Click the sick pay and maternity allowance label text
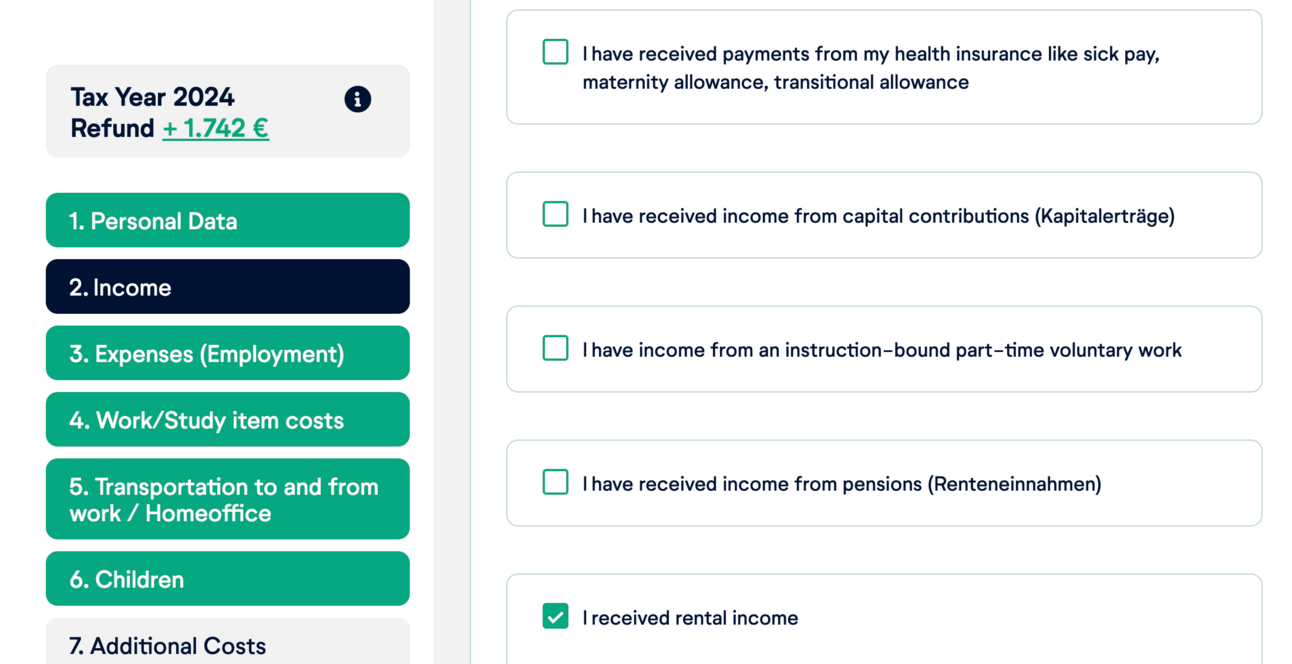This screenshot has height=664, width=1292. (x=870, y=68)
